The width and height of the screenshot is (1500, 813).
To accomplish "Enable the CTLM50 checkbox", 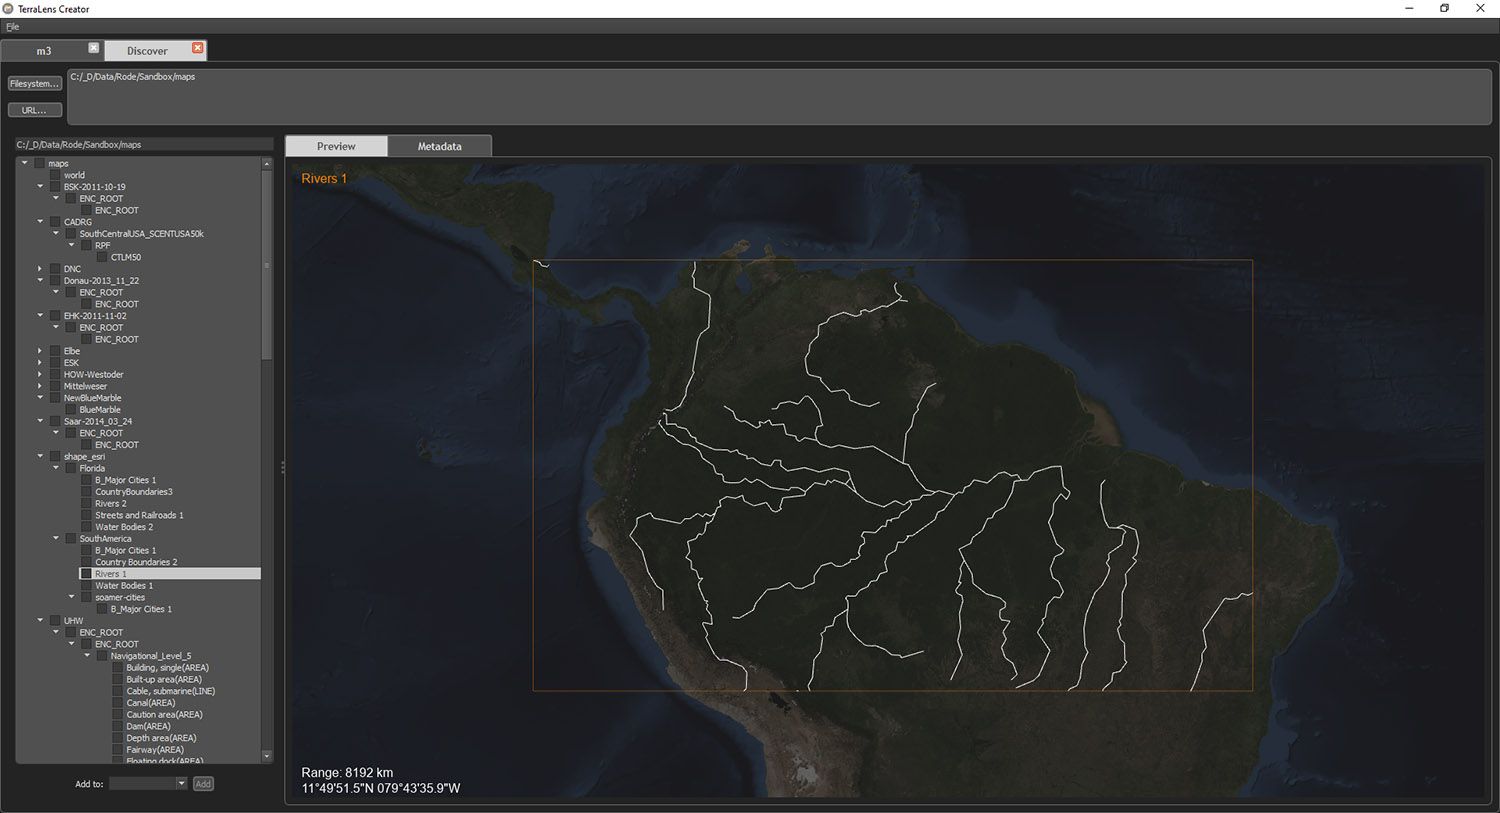I will click(101, 257).
